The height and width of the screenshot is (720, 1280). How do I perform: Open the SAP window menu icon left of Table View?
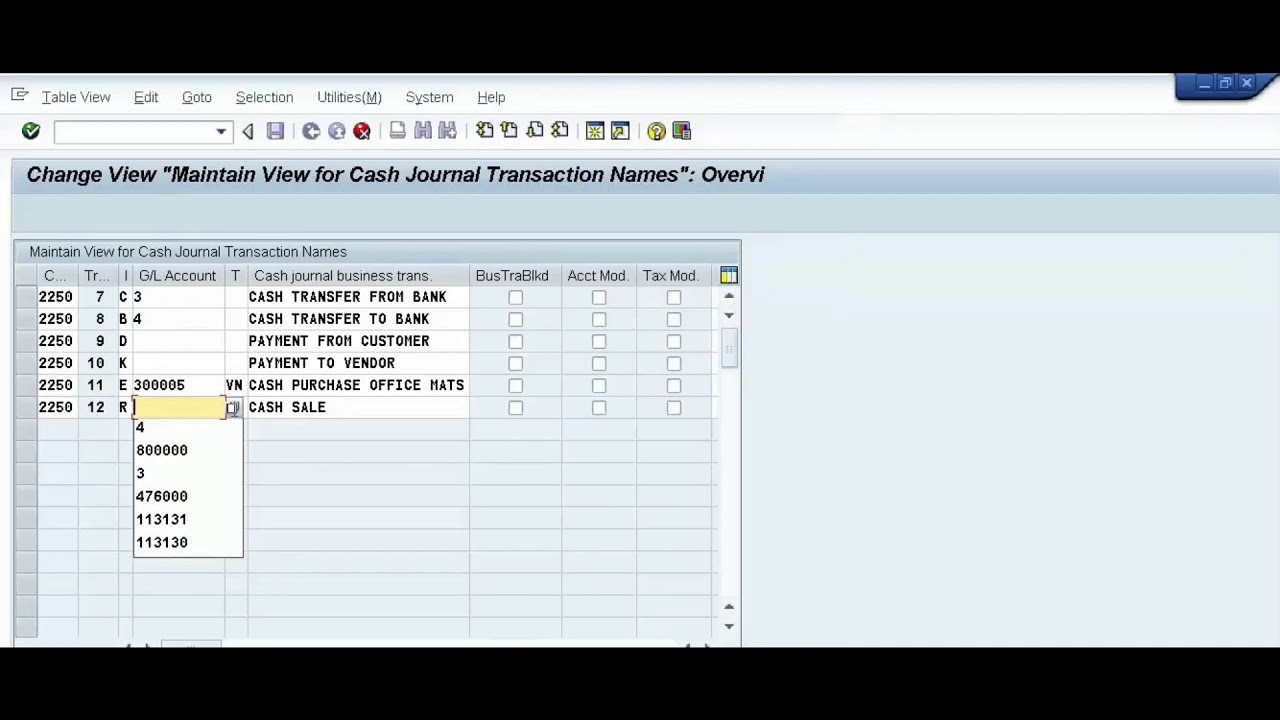click(19, 96)
